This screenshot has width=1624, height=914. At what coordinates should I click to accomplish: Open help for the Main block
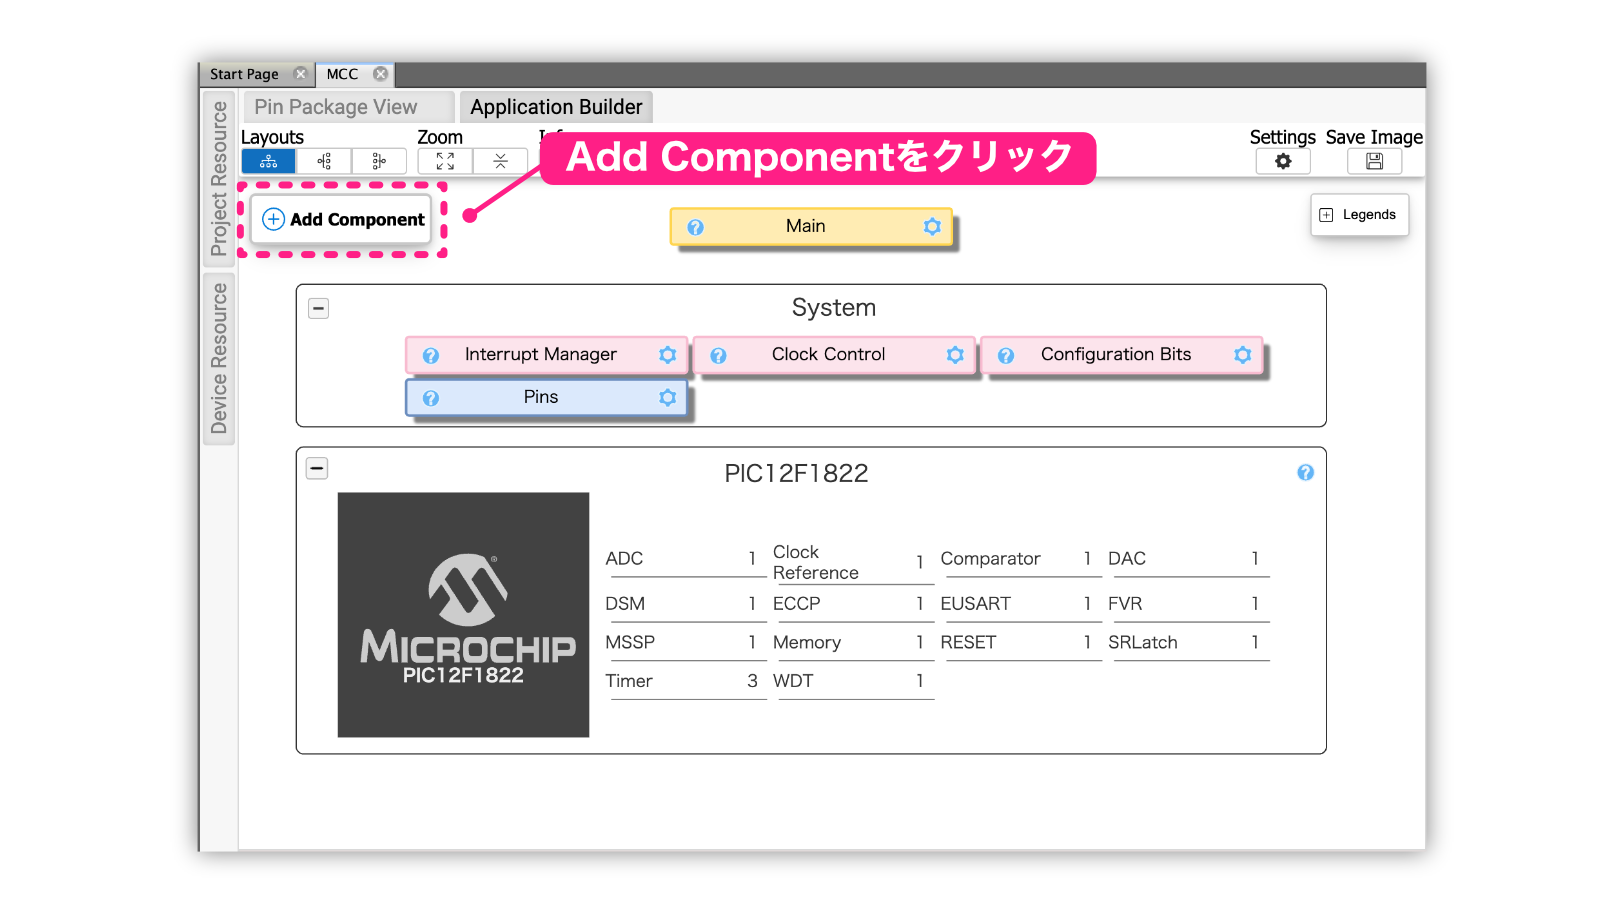tap(695, 227)
